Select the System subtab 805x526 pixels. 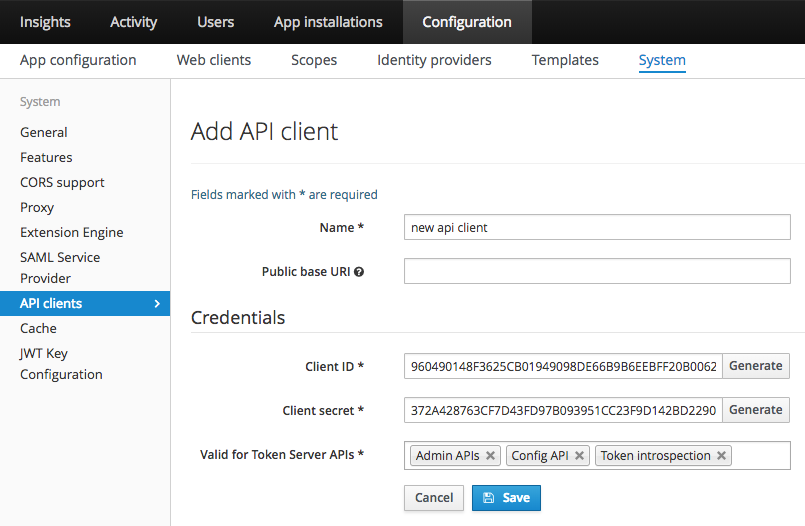[662, 60]
